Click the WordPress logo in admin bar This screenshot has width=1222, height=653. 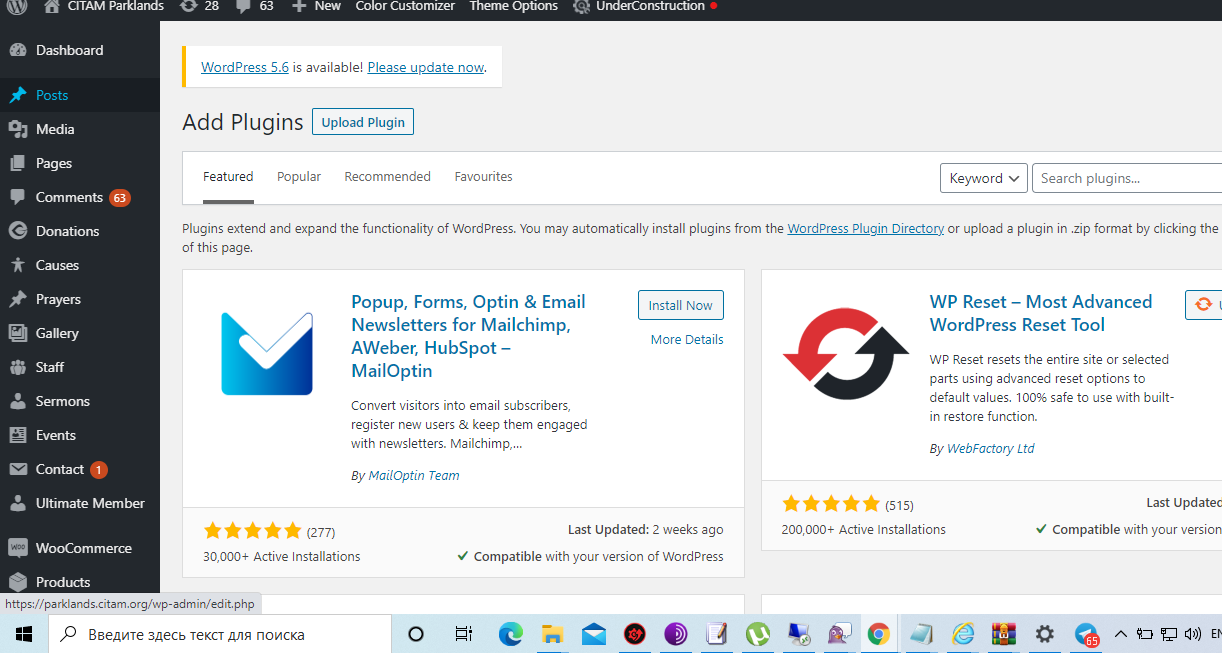coord(17,6)
